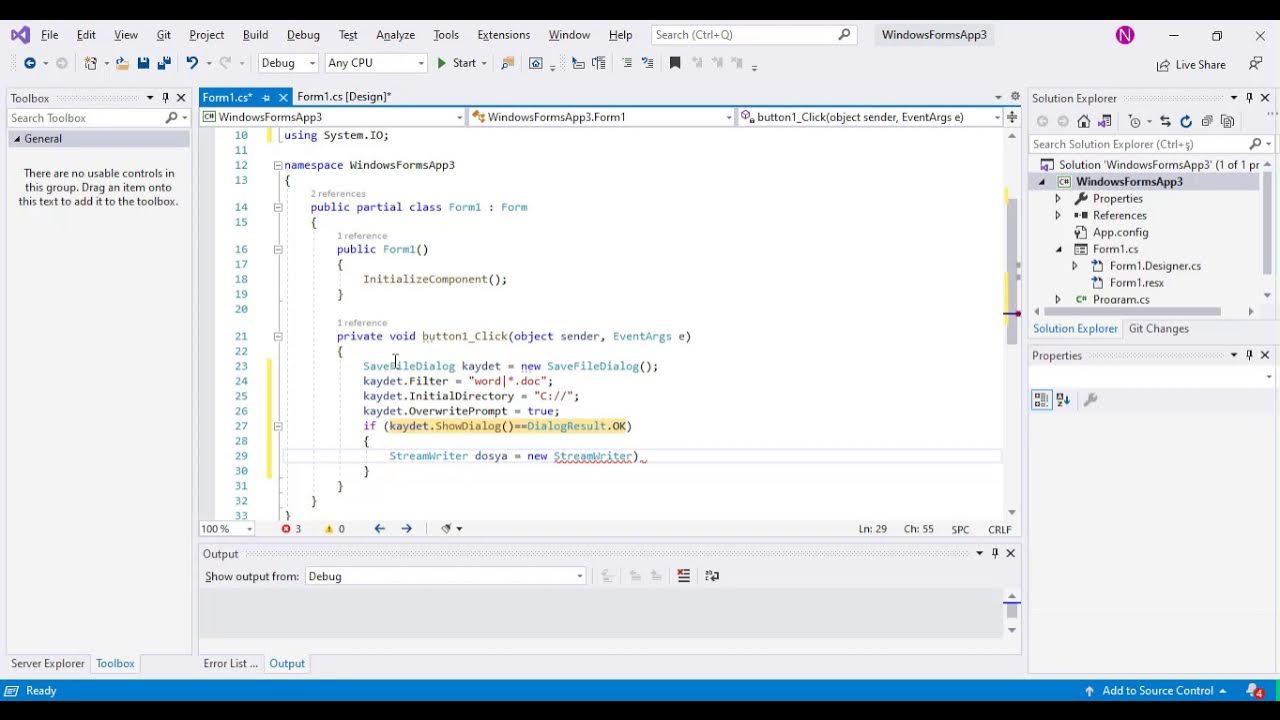Sort Properties alphabetically
Viewport: 1280px width, 720px height.
(x=1063, y=400)
